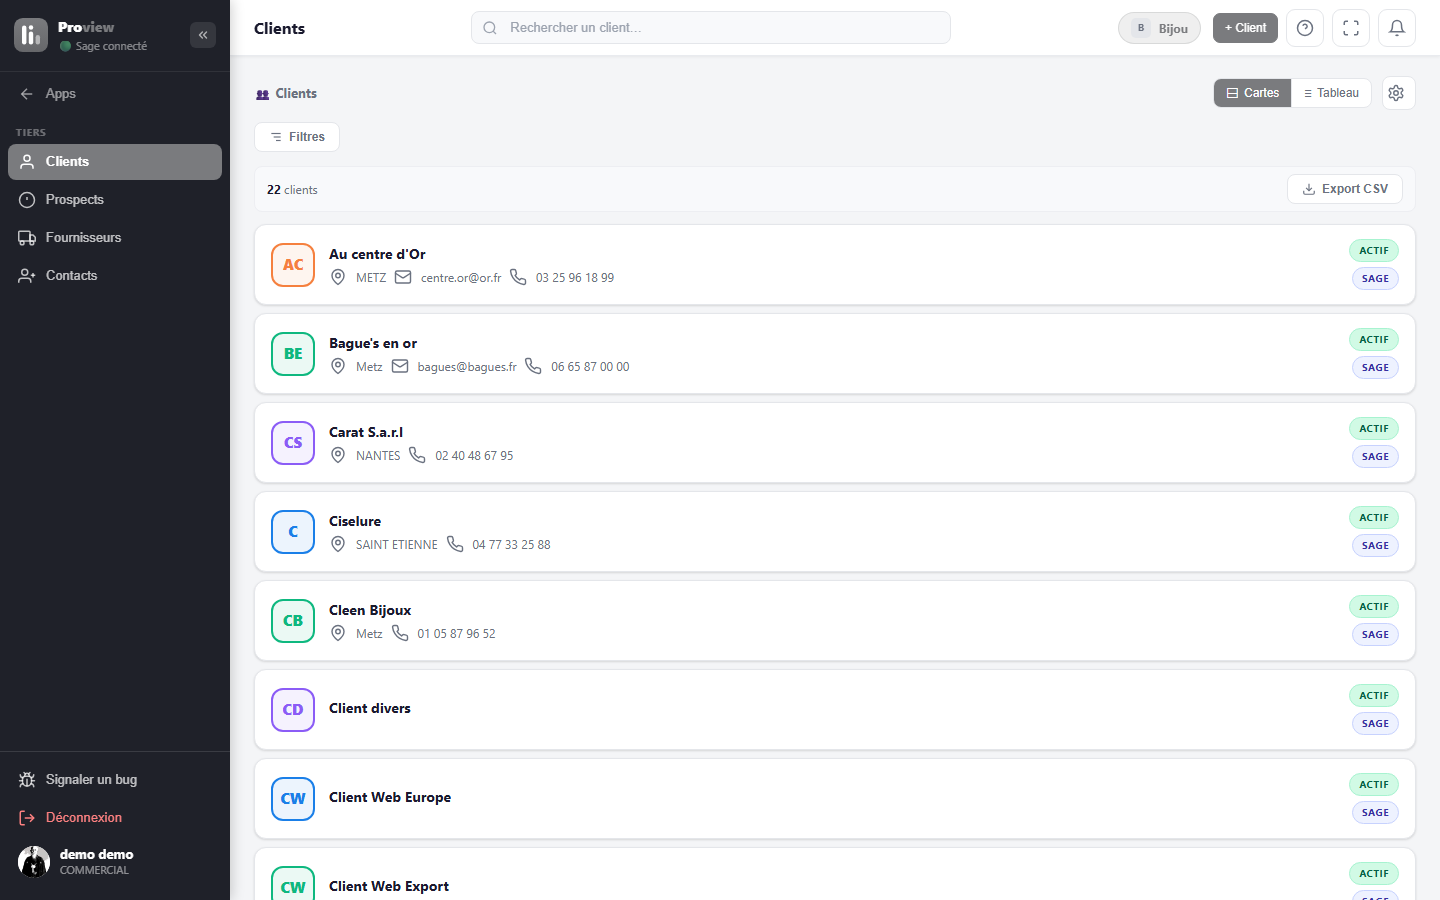Click the email icon for centre.or@or.fr
Screen dimensions: 1440x900
tap(403, 277)
